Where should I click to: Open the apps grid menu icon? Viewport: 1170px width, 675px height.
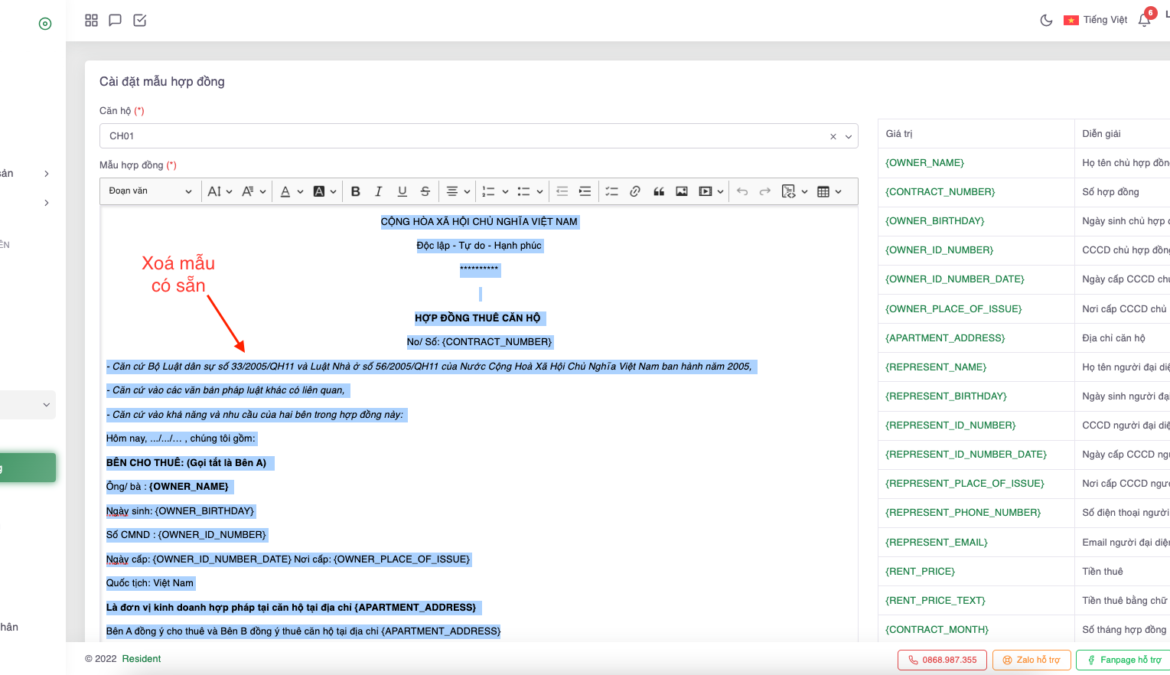(x=92, y=20)
